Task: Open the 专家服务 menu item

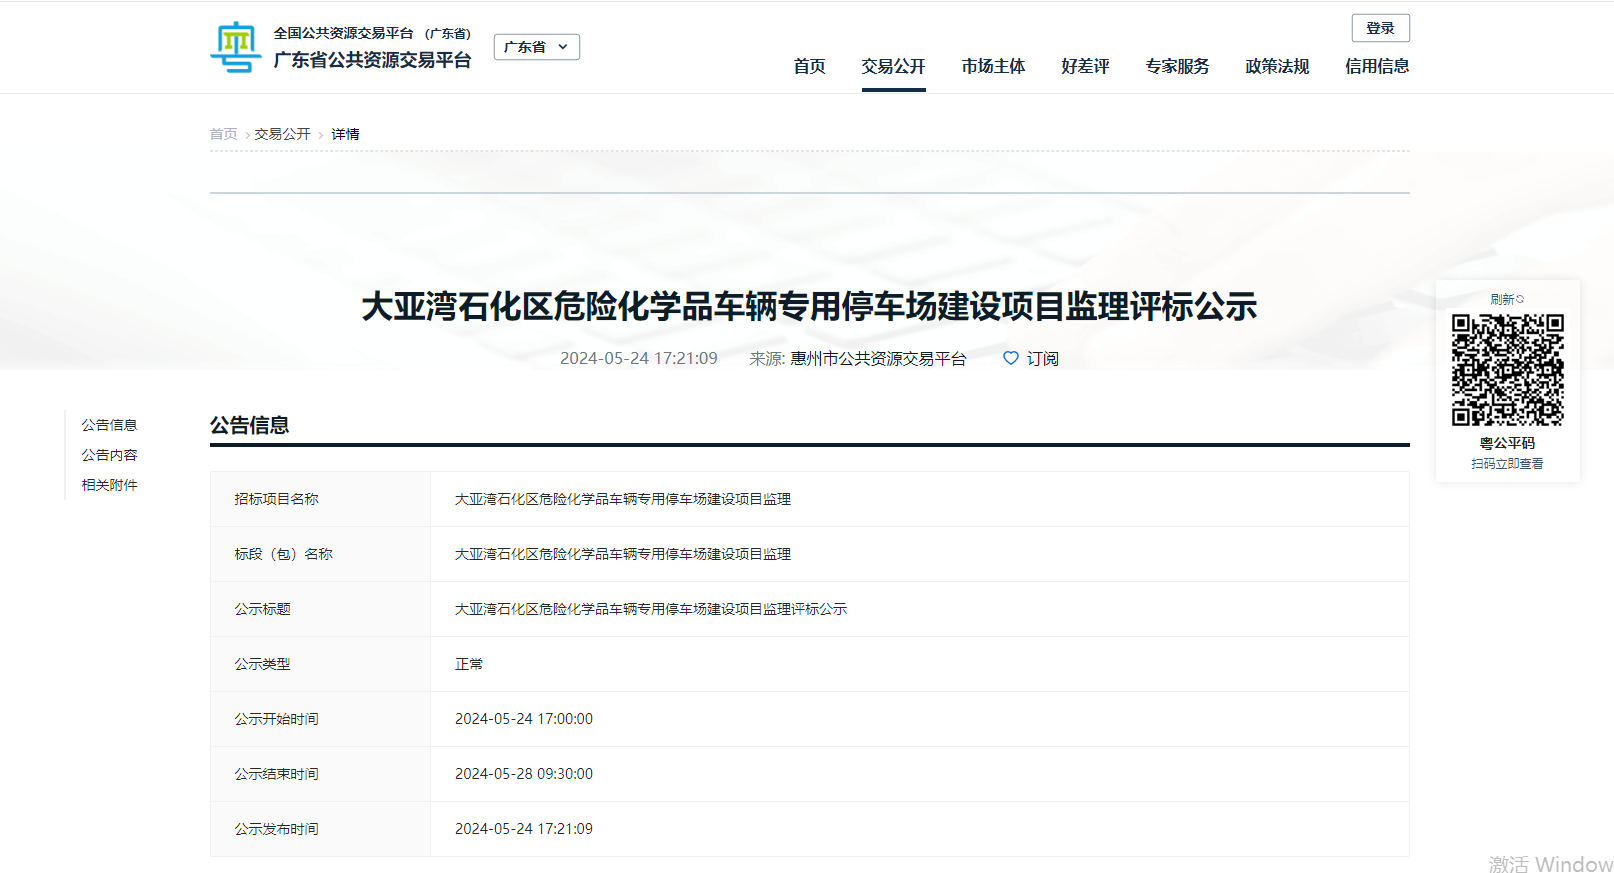Action: point(1177,66)
